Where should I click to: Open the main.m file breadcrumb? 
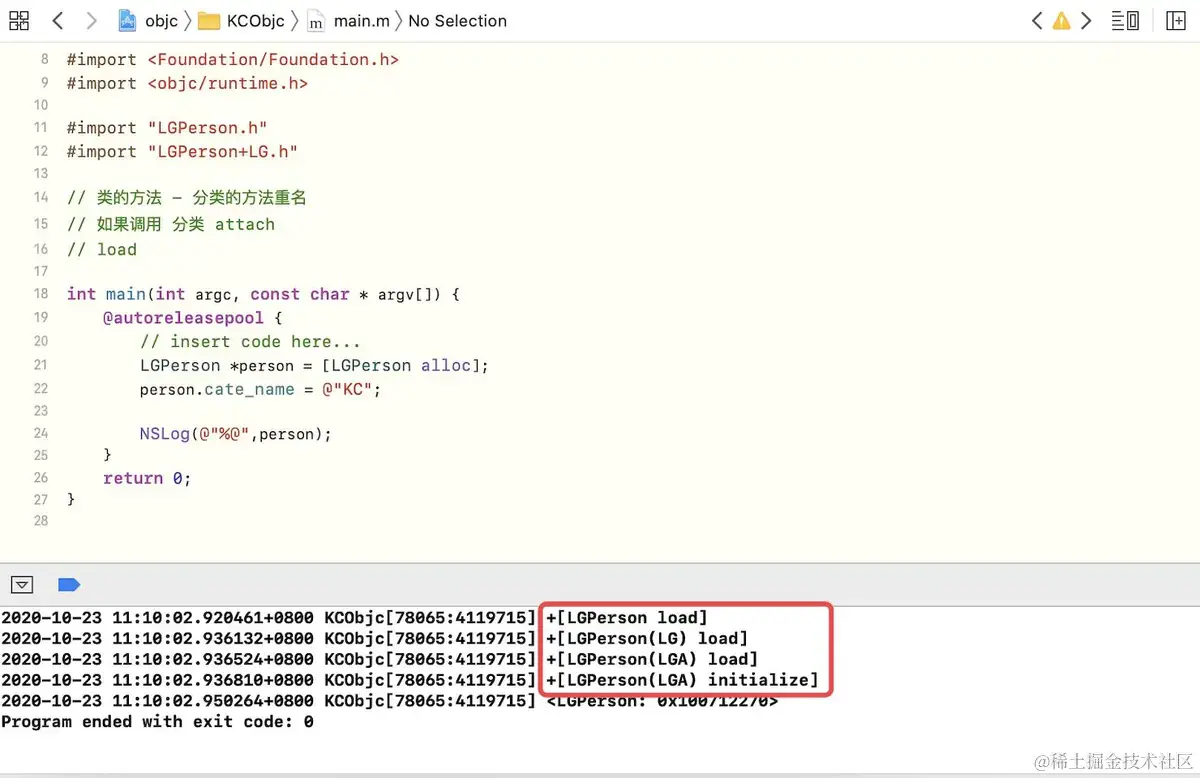(361, 21)
